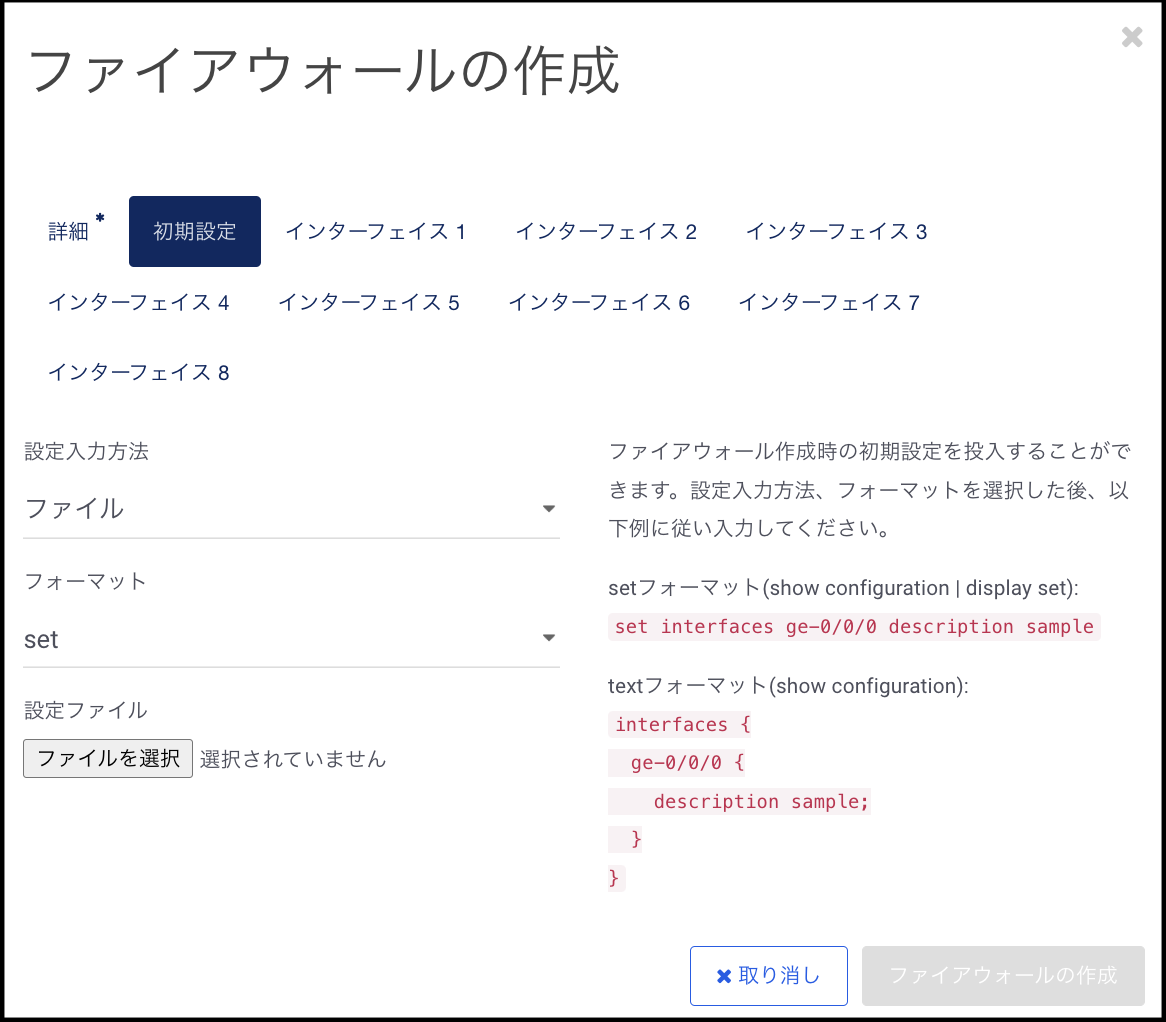Click the 設定ファイル field label
Screen dimensions: 1166x1022
coord(86,710)
